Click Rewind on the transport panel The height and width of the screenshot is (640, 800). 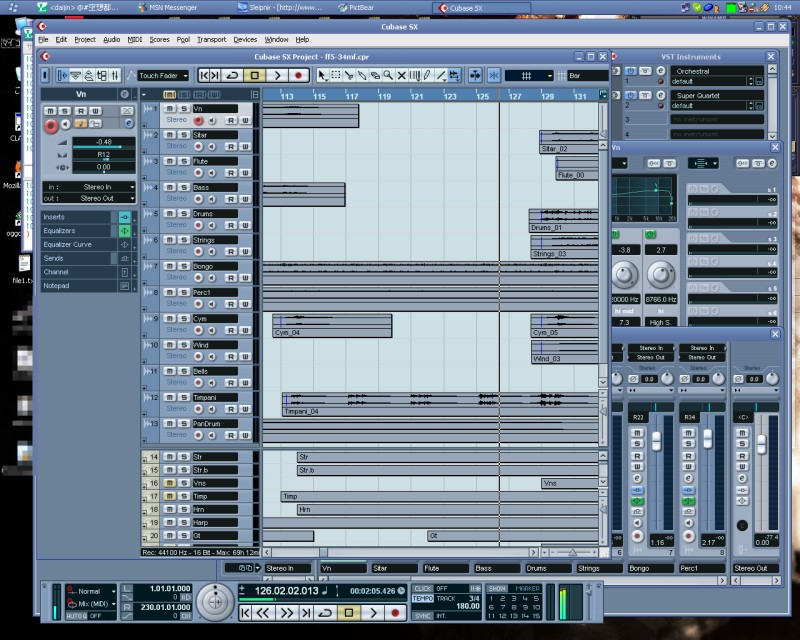pyautogui.click(x=263, y=612)
